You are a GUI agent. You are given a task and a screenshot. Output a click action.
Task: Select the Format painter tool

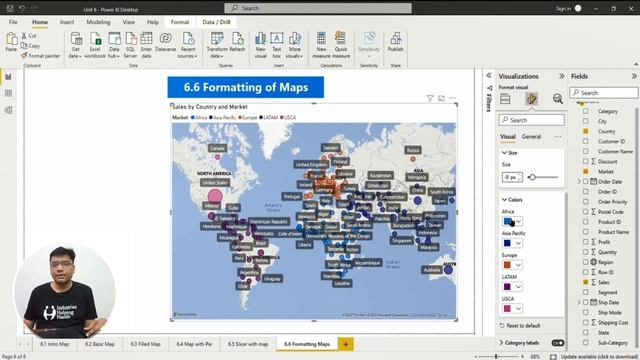pos(40,56)
